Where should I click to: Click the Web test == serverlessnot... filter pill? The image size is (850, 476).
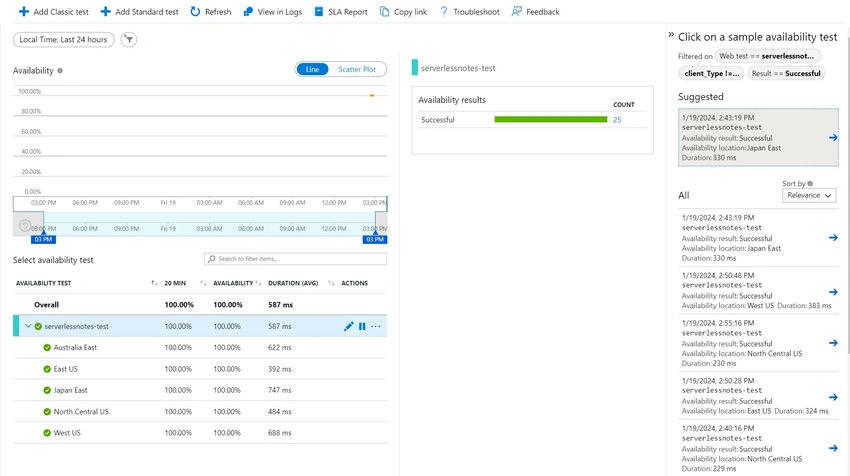coord(767,56)
